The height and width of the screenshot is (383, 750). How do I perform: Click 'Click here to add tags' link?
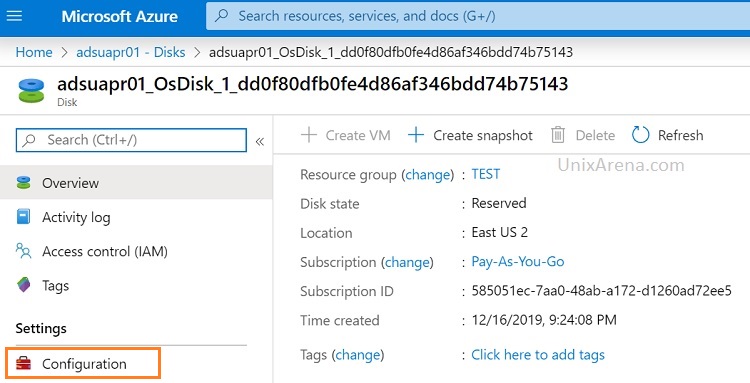[x=538, y=355]
